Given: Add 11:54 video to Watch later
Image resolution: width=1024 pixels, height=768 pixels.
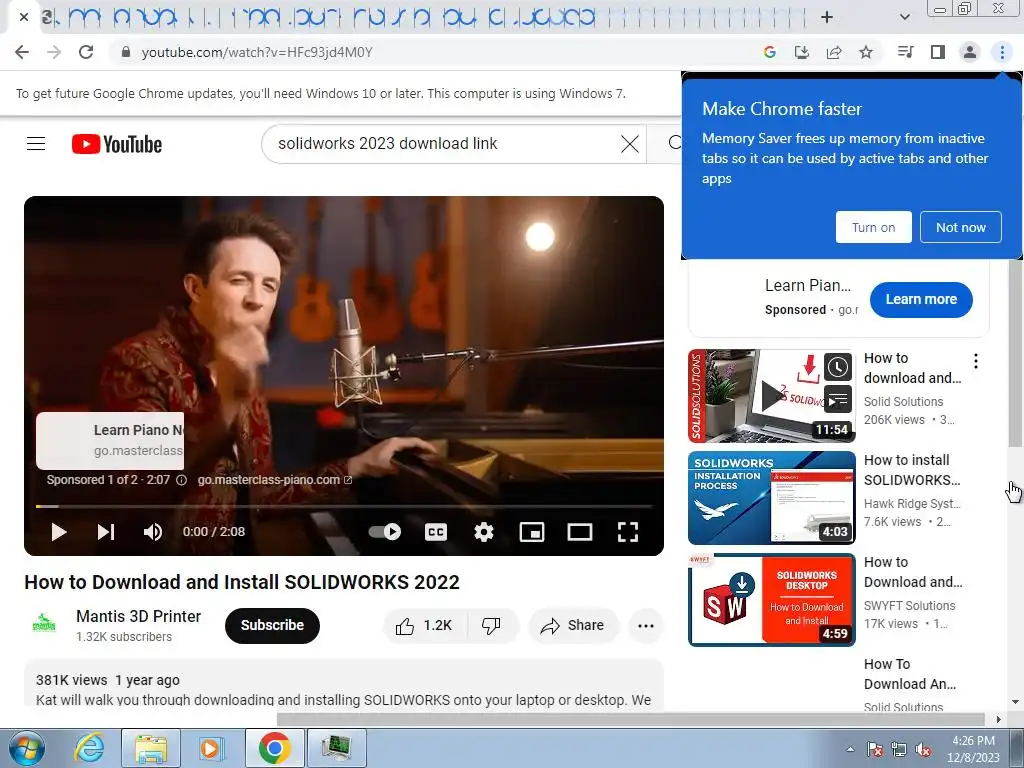Looking at the screenshot, I should tap(838, 367).
